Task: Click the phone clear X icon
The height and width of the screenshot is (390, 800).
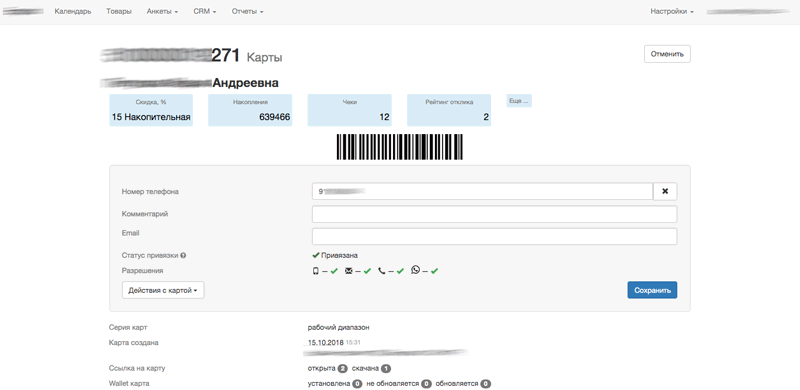Action: pos(665,191)
